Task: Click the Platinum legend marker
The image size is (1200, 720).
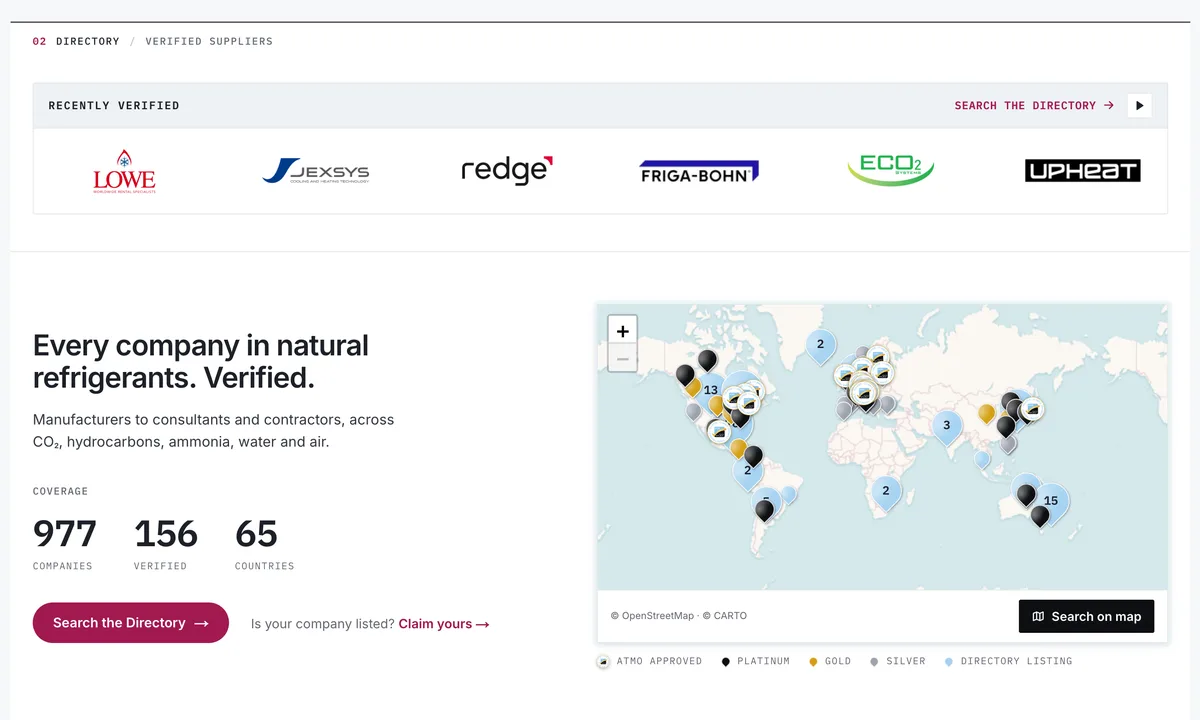Action: click(x=726, y=662)
